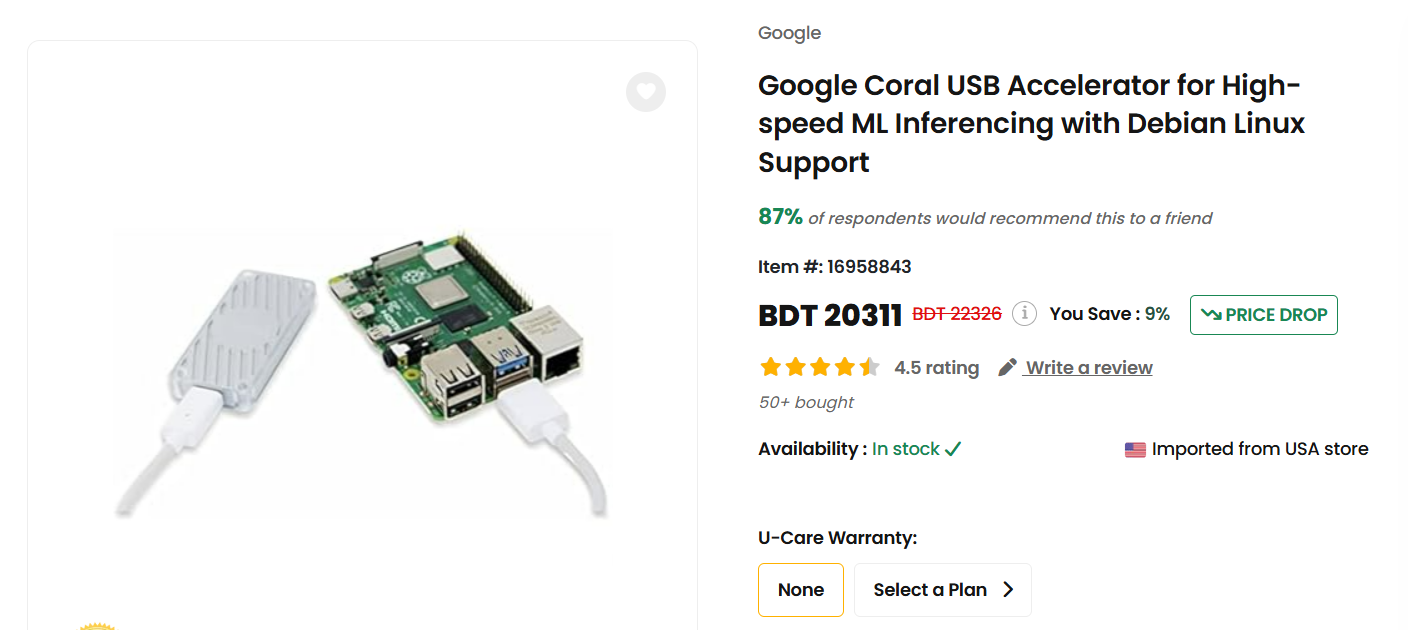The height and width of the screenshot is (630, 1408).
Task: Click the Google Coral USB Accelerator title
Action: point(1032,124)
